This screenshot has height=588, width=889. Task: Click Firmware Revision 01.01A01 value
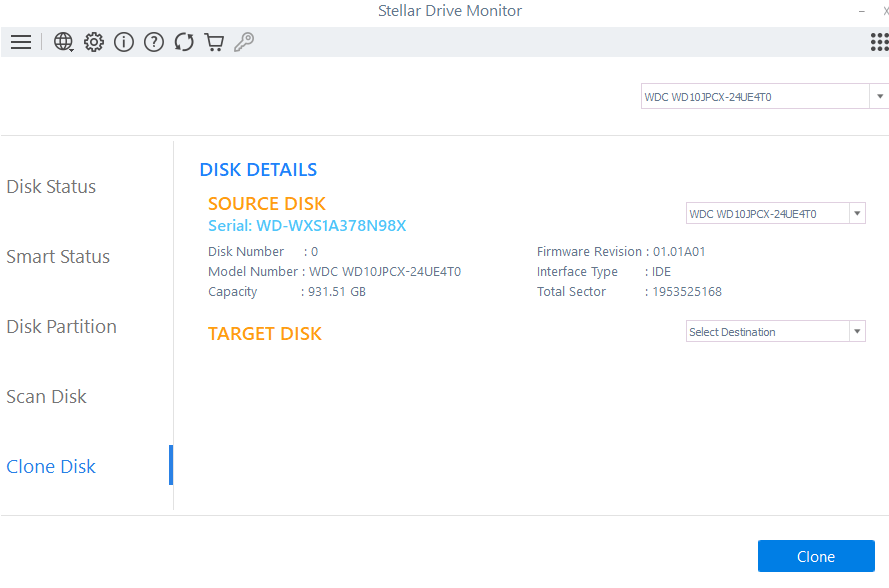679,252
